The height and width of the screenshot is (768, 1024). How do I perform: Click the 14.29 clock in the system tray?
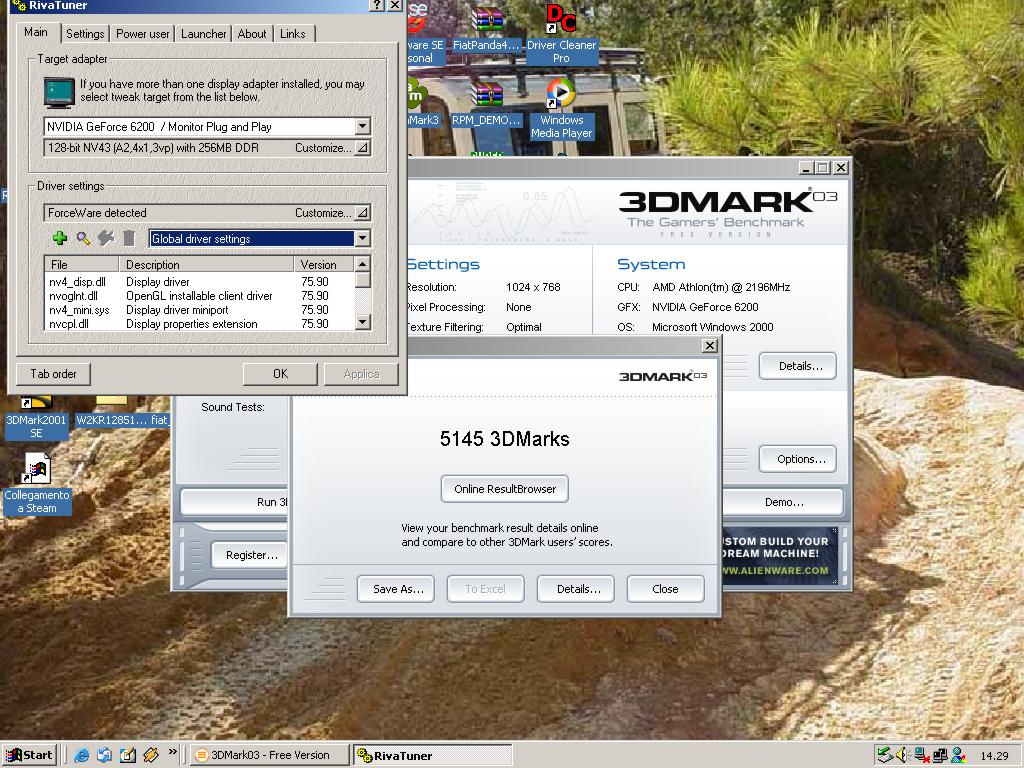point(994,756)
